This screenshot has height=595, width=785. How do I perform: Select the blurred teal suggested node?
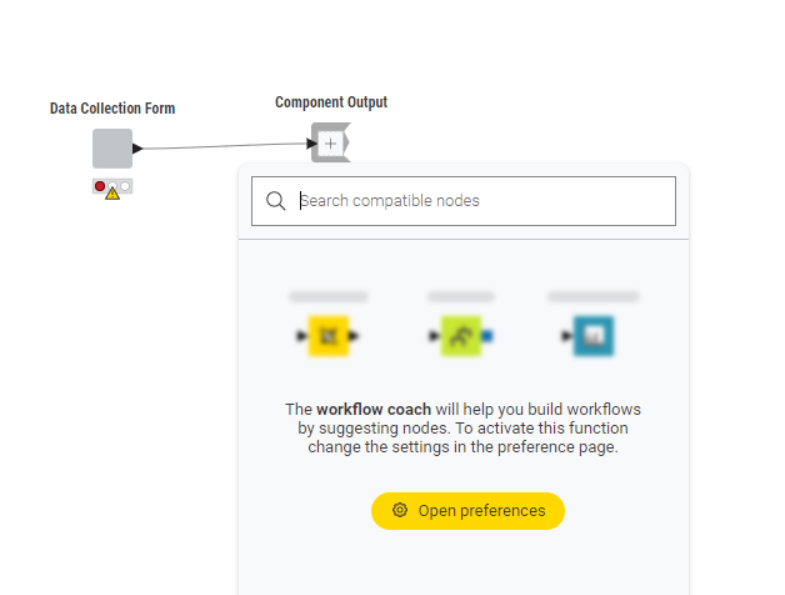(x=593, y=336)
